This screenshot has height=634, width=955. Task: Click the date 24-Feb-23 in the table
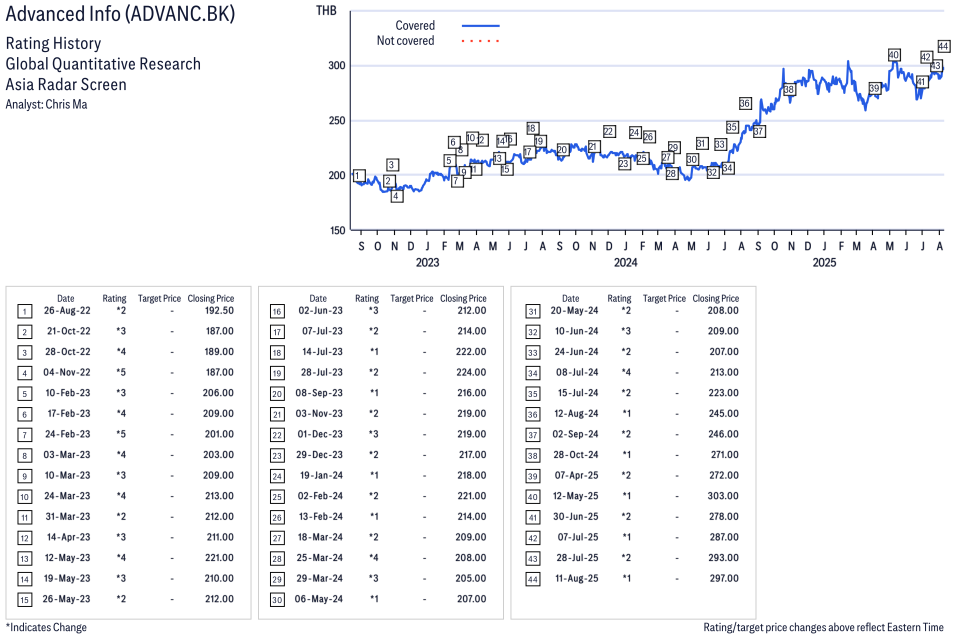click(67, 434)
